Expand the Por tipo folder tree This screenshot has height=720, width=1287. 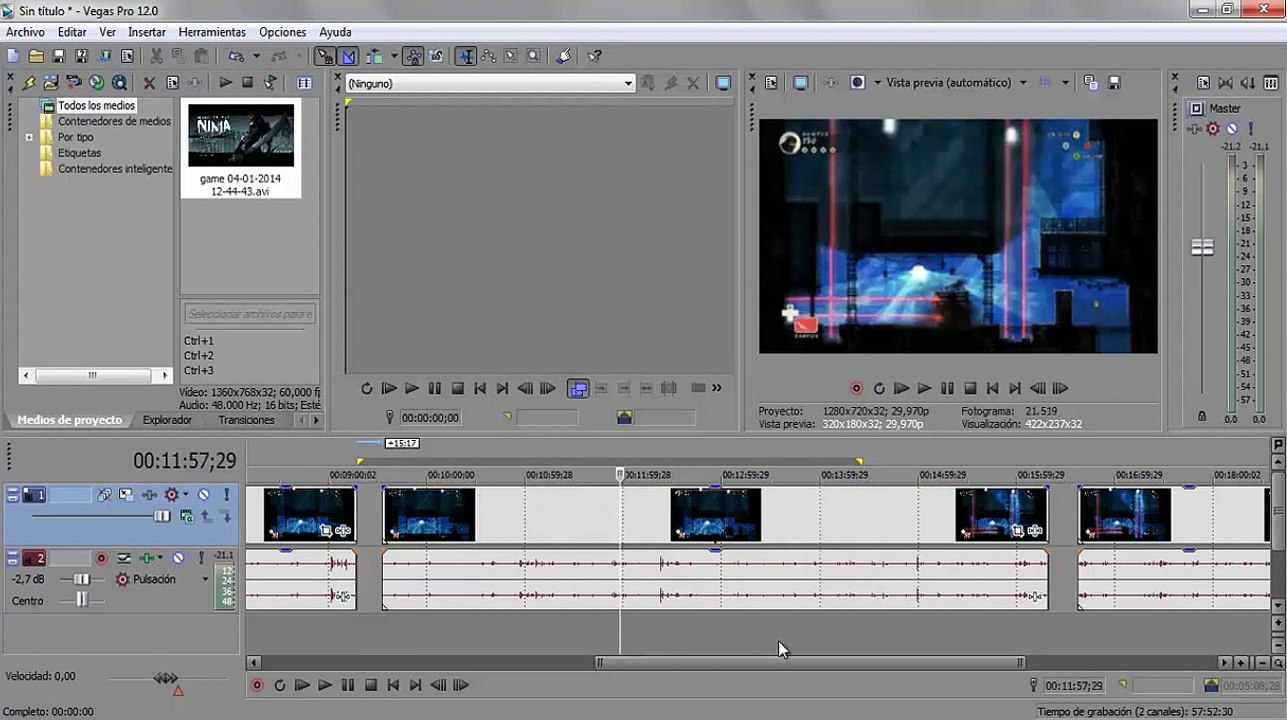[30, 137]
